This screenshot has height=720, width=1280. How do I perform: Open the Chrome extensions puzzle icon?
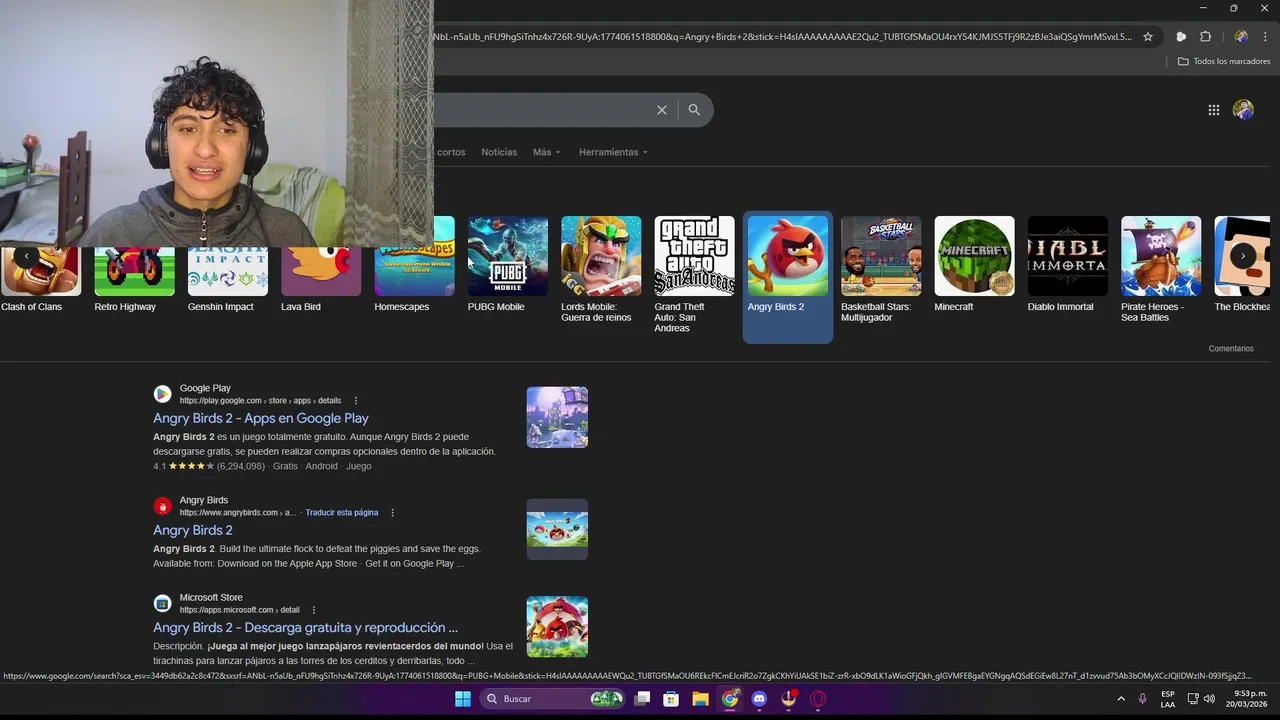[1206, 37]
